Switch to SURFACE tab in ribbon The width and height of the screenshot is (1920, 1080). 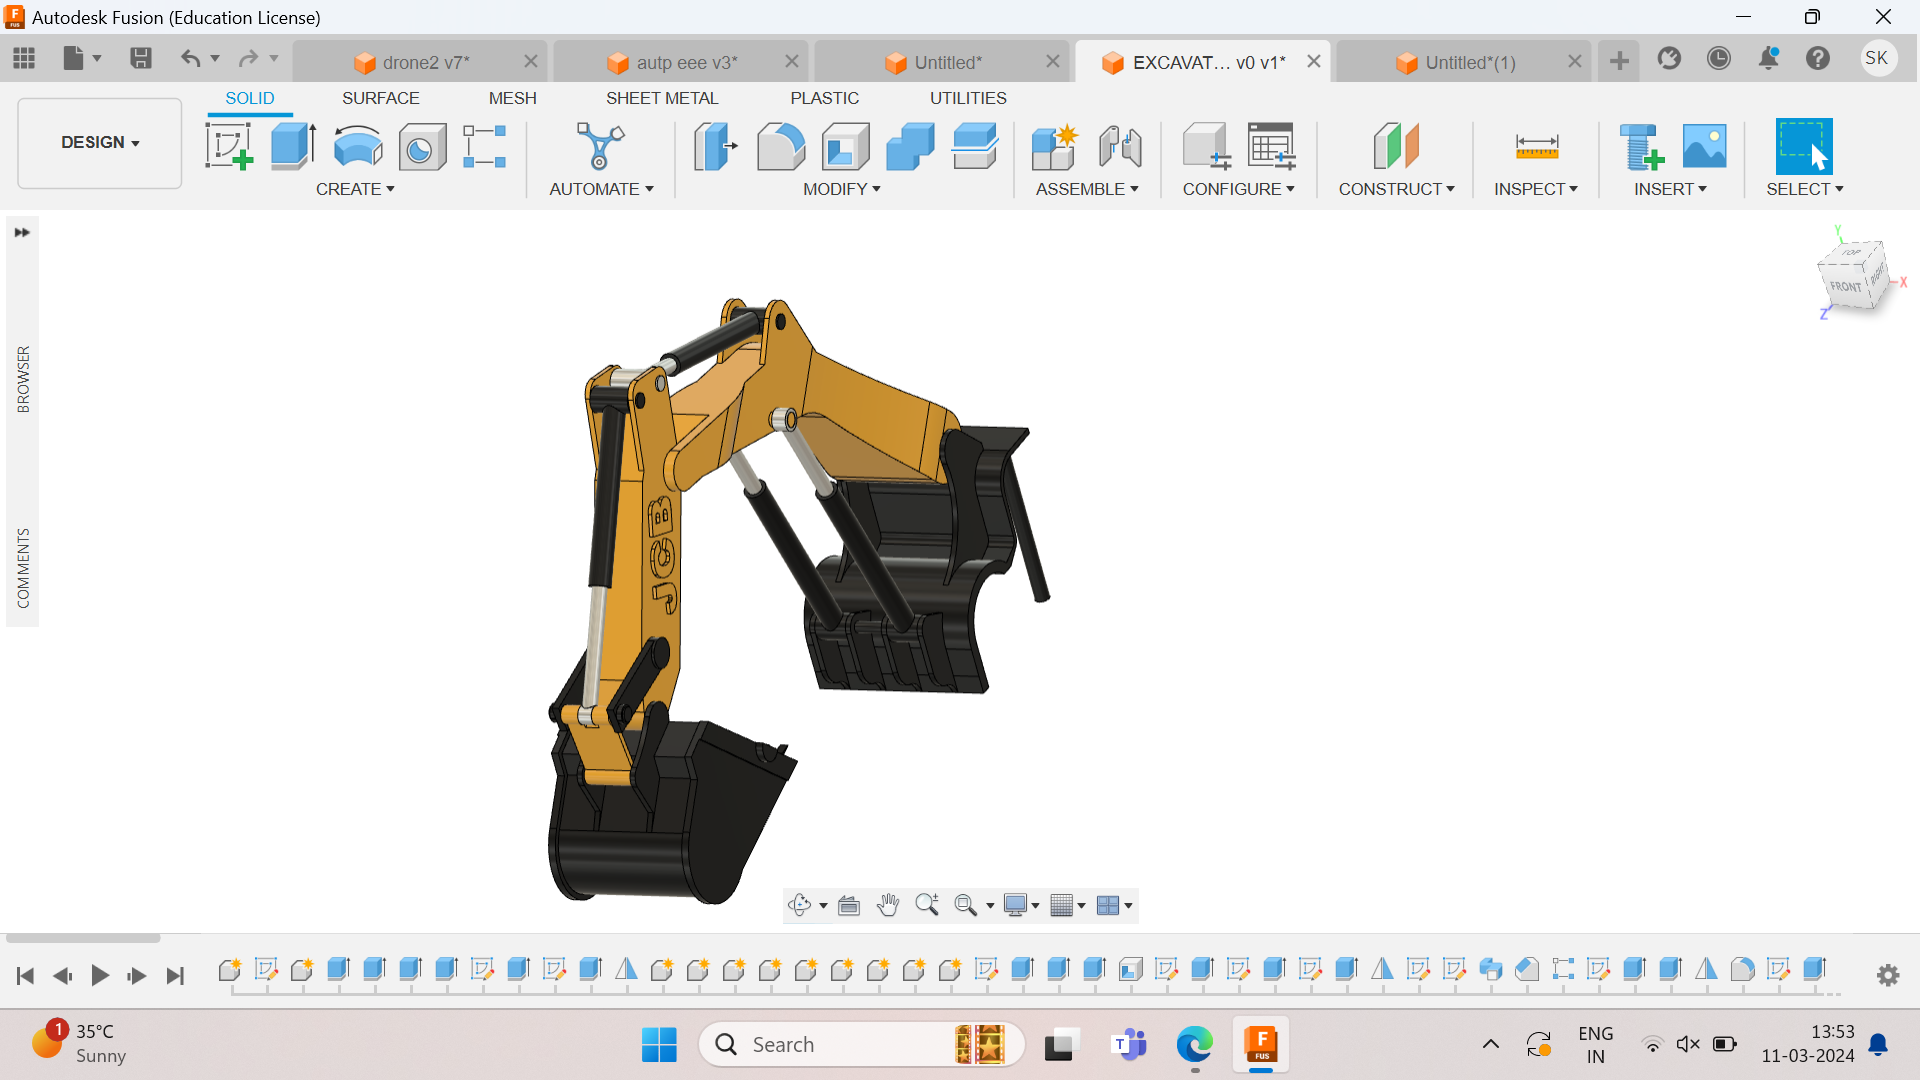coord(380,98)
